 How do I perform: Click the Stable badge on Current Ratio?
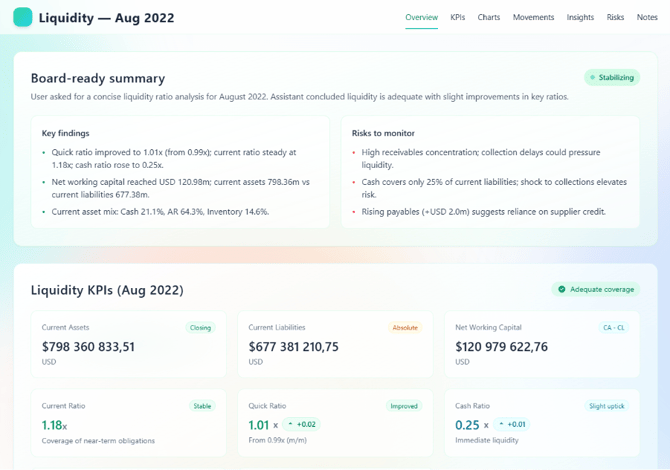click(203, 406)
